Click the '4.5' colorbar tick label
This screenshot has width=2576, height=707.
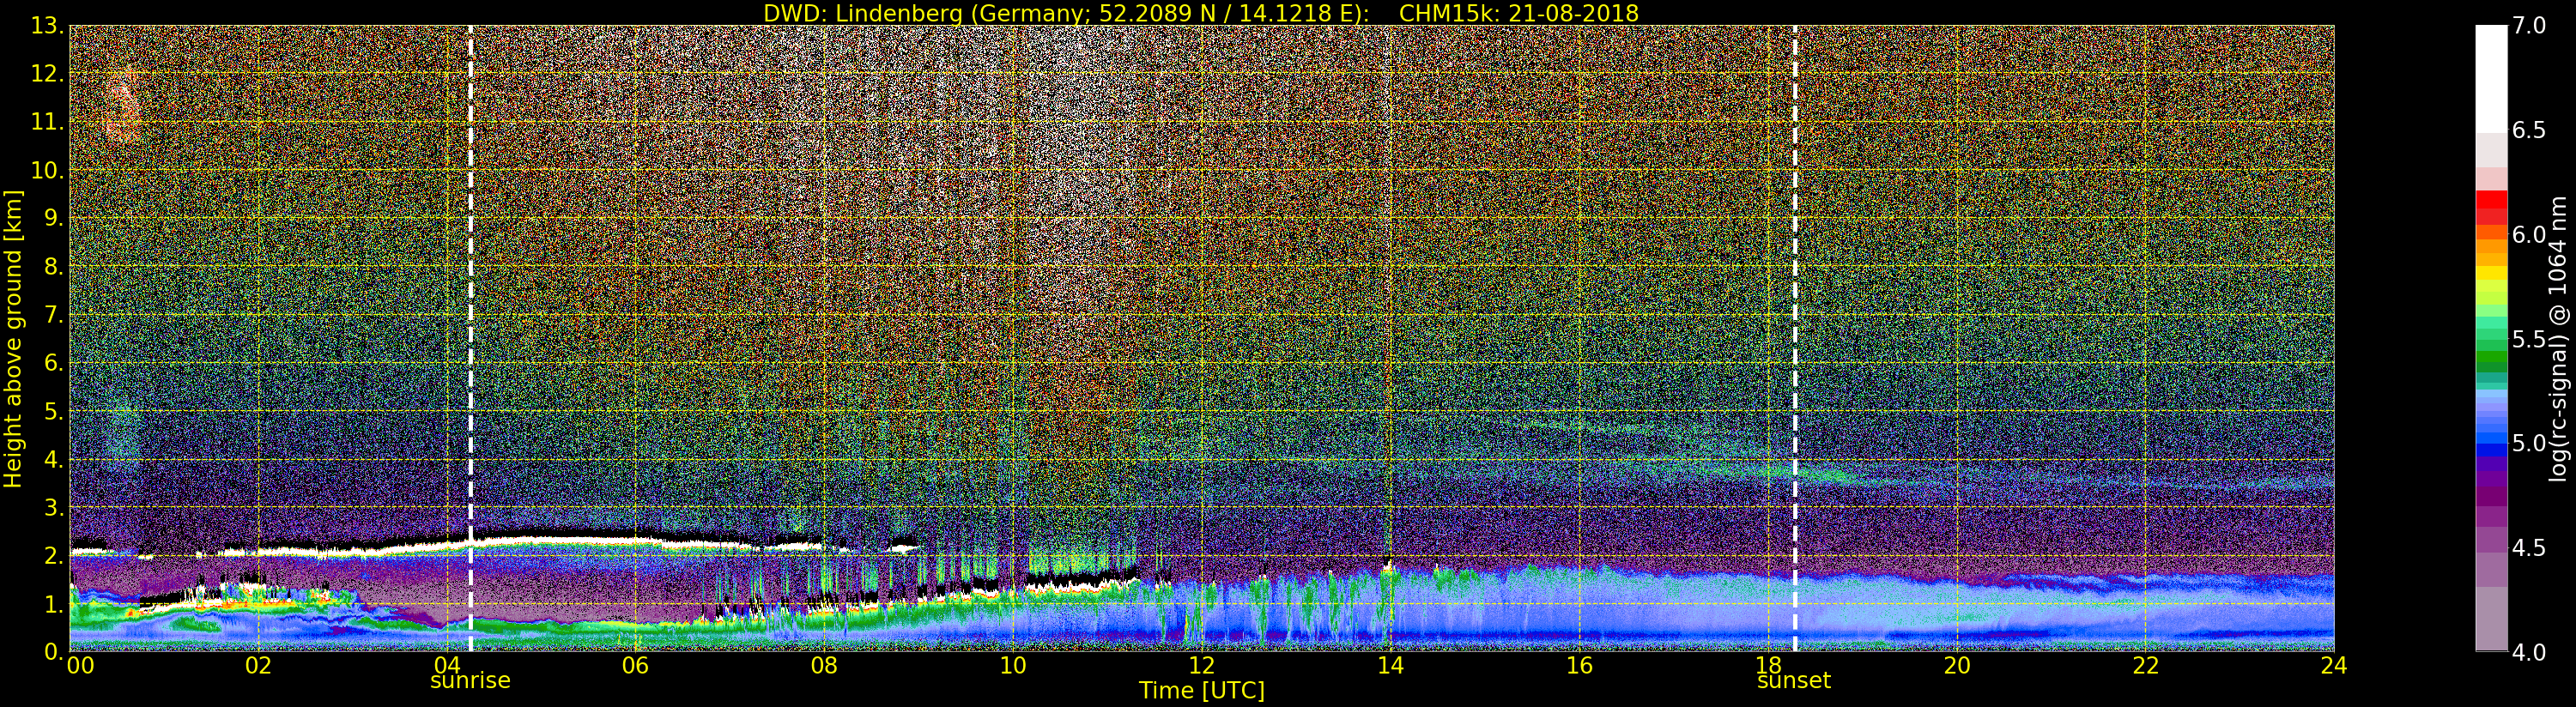[2530, 548]
